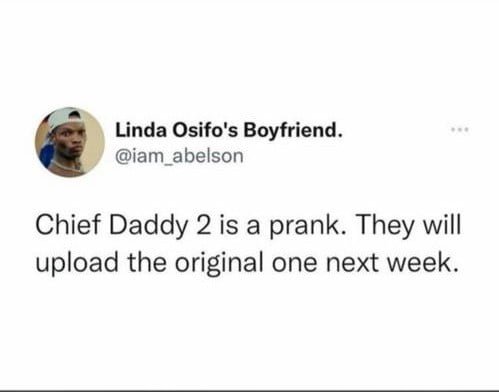Screen dimensions: 499x392
Task: Click the word "the" in second line
Action: click(147, 262)
